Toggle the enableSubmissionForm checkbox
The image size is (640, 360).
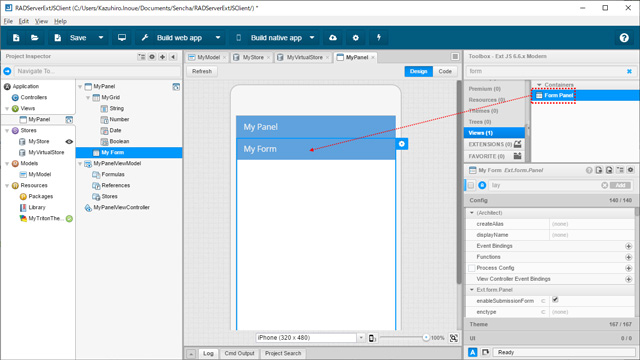point(555,300)
